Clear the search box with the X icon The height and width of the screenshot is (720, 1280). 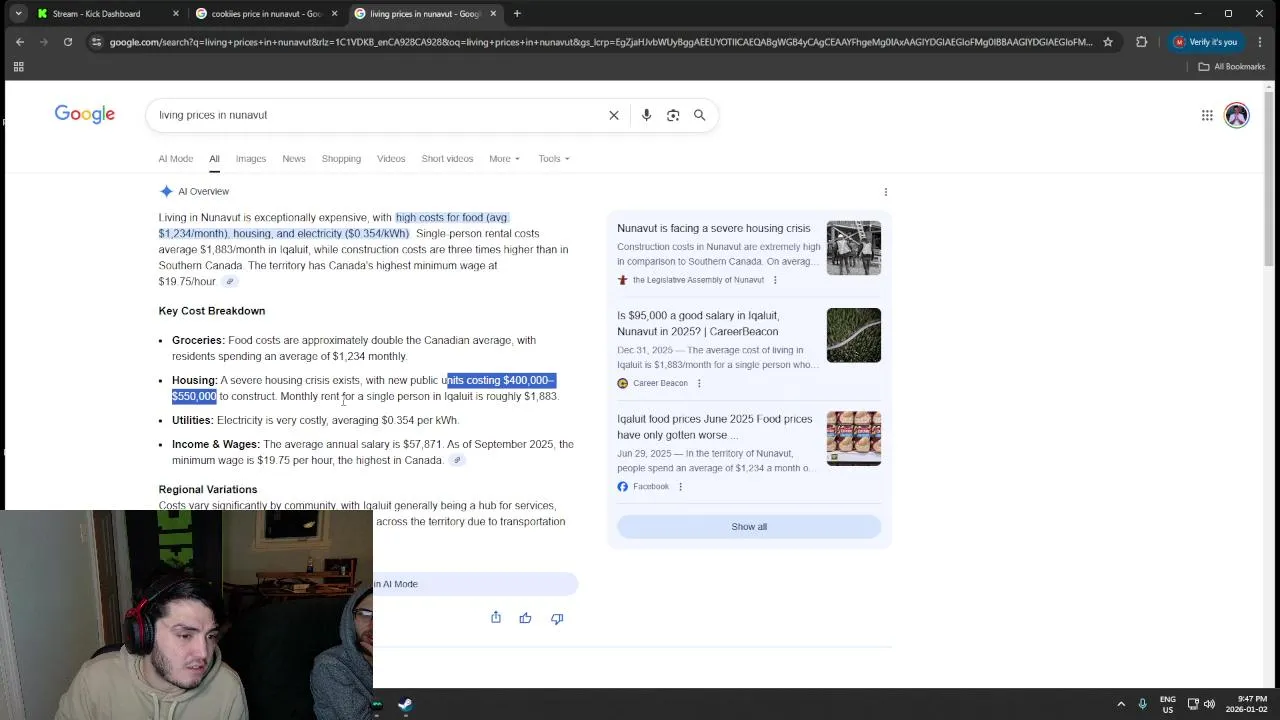pos(614,115)
